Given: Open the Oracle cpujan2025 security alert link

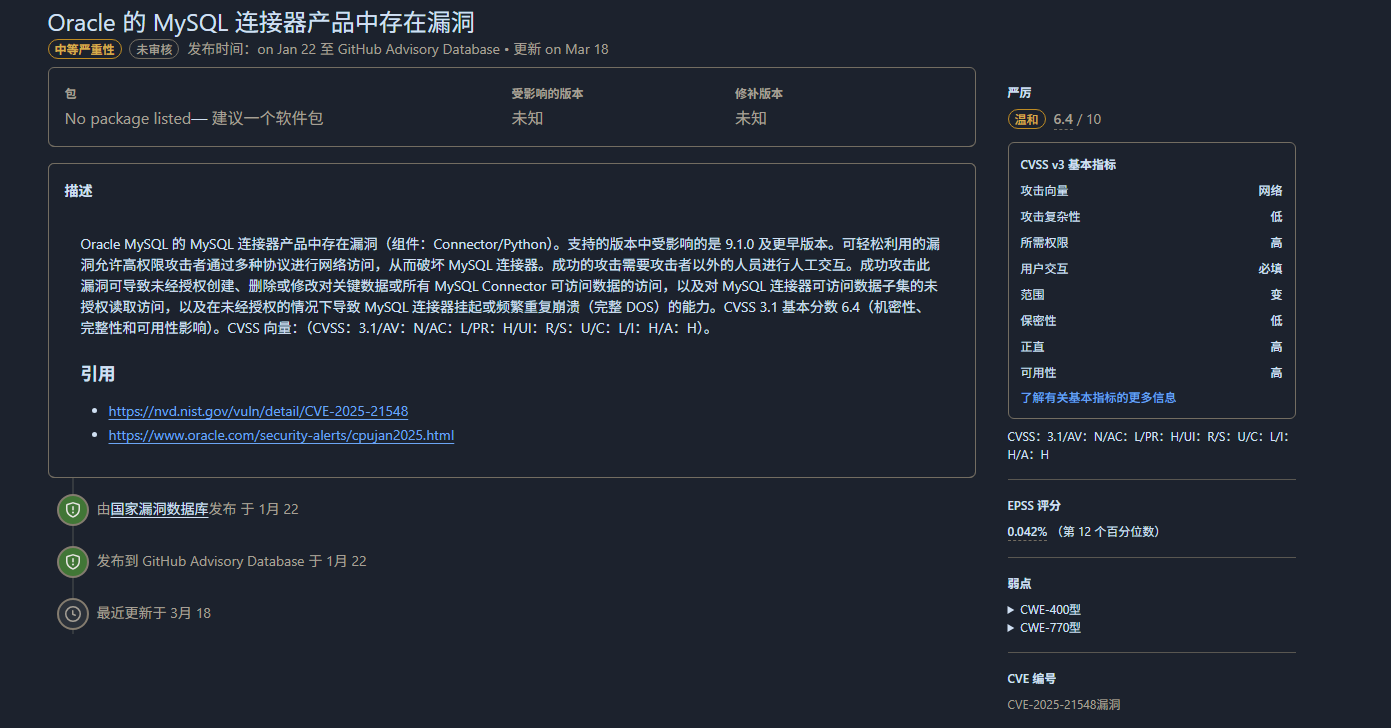Looking at the screenshot, I should (281, 435).
